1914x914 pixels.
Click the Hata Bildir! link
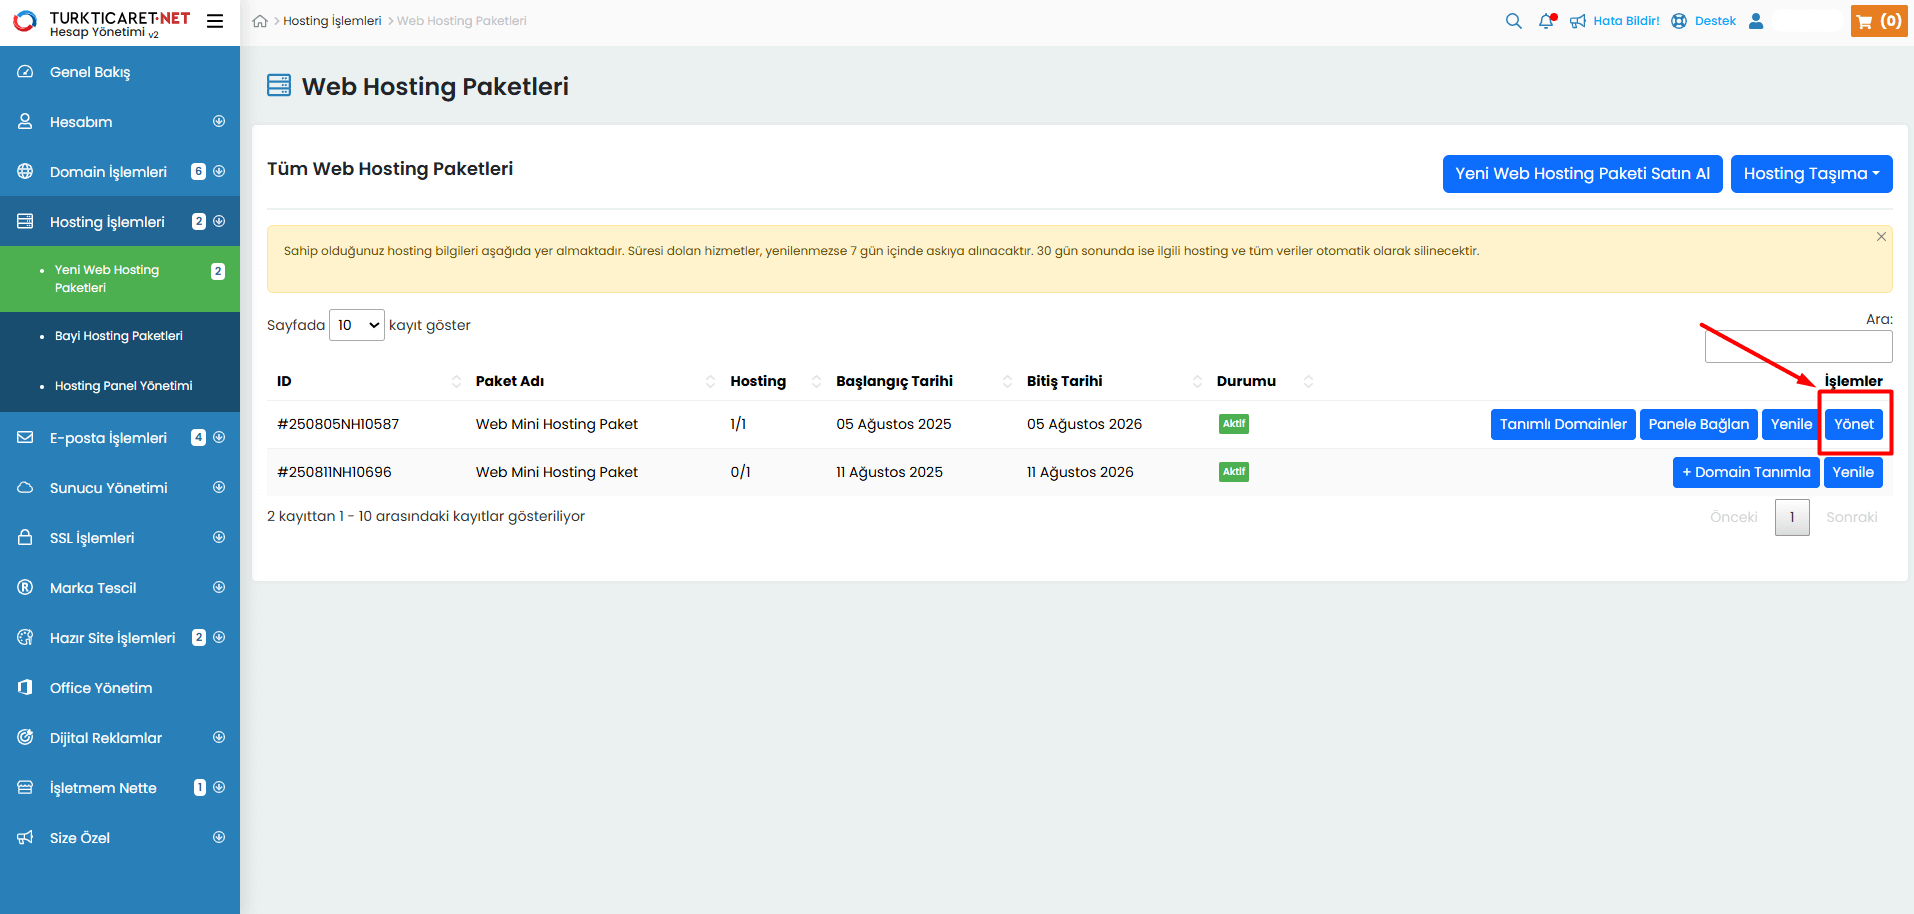coord(1615,21)
